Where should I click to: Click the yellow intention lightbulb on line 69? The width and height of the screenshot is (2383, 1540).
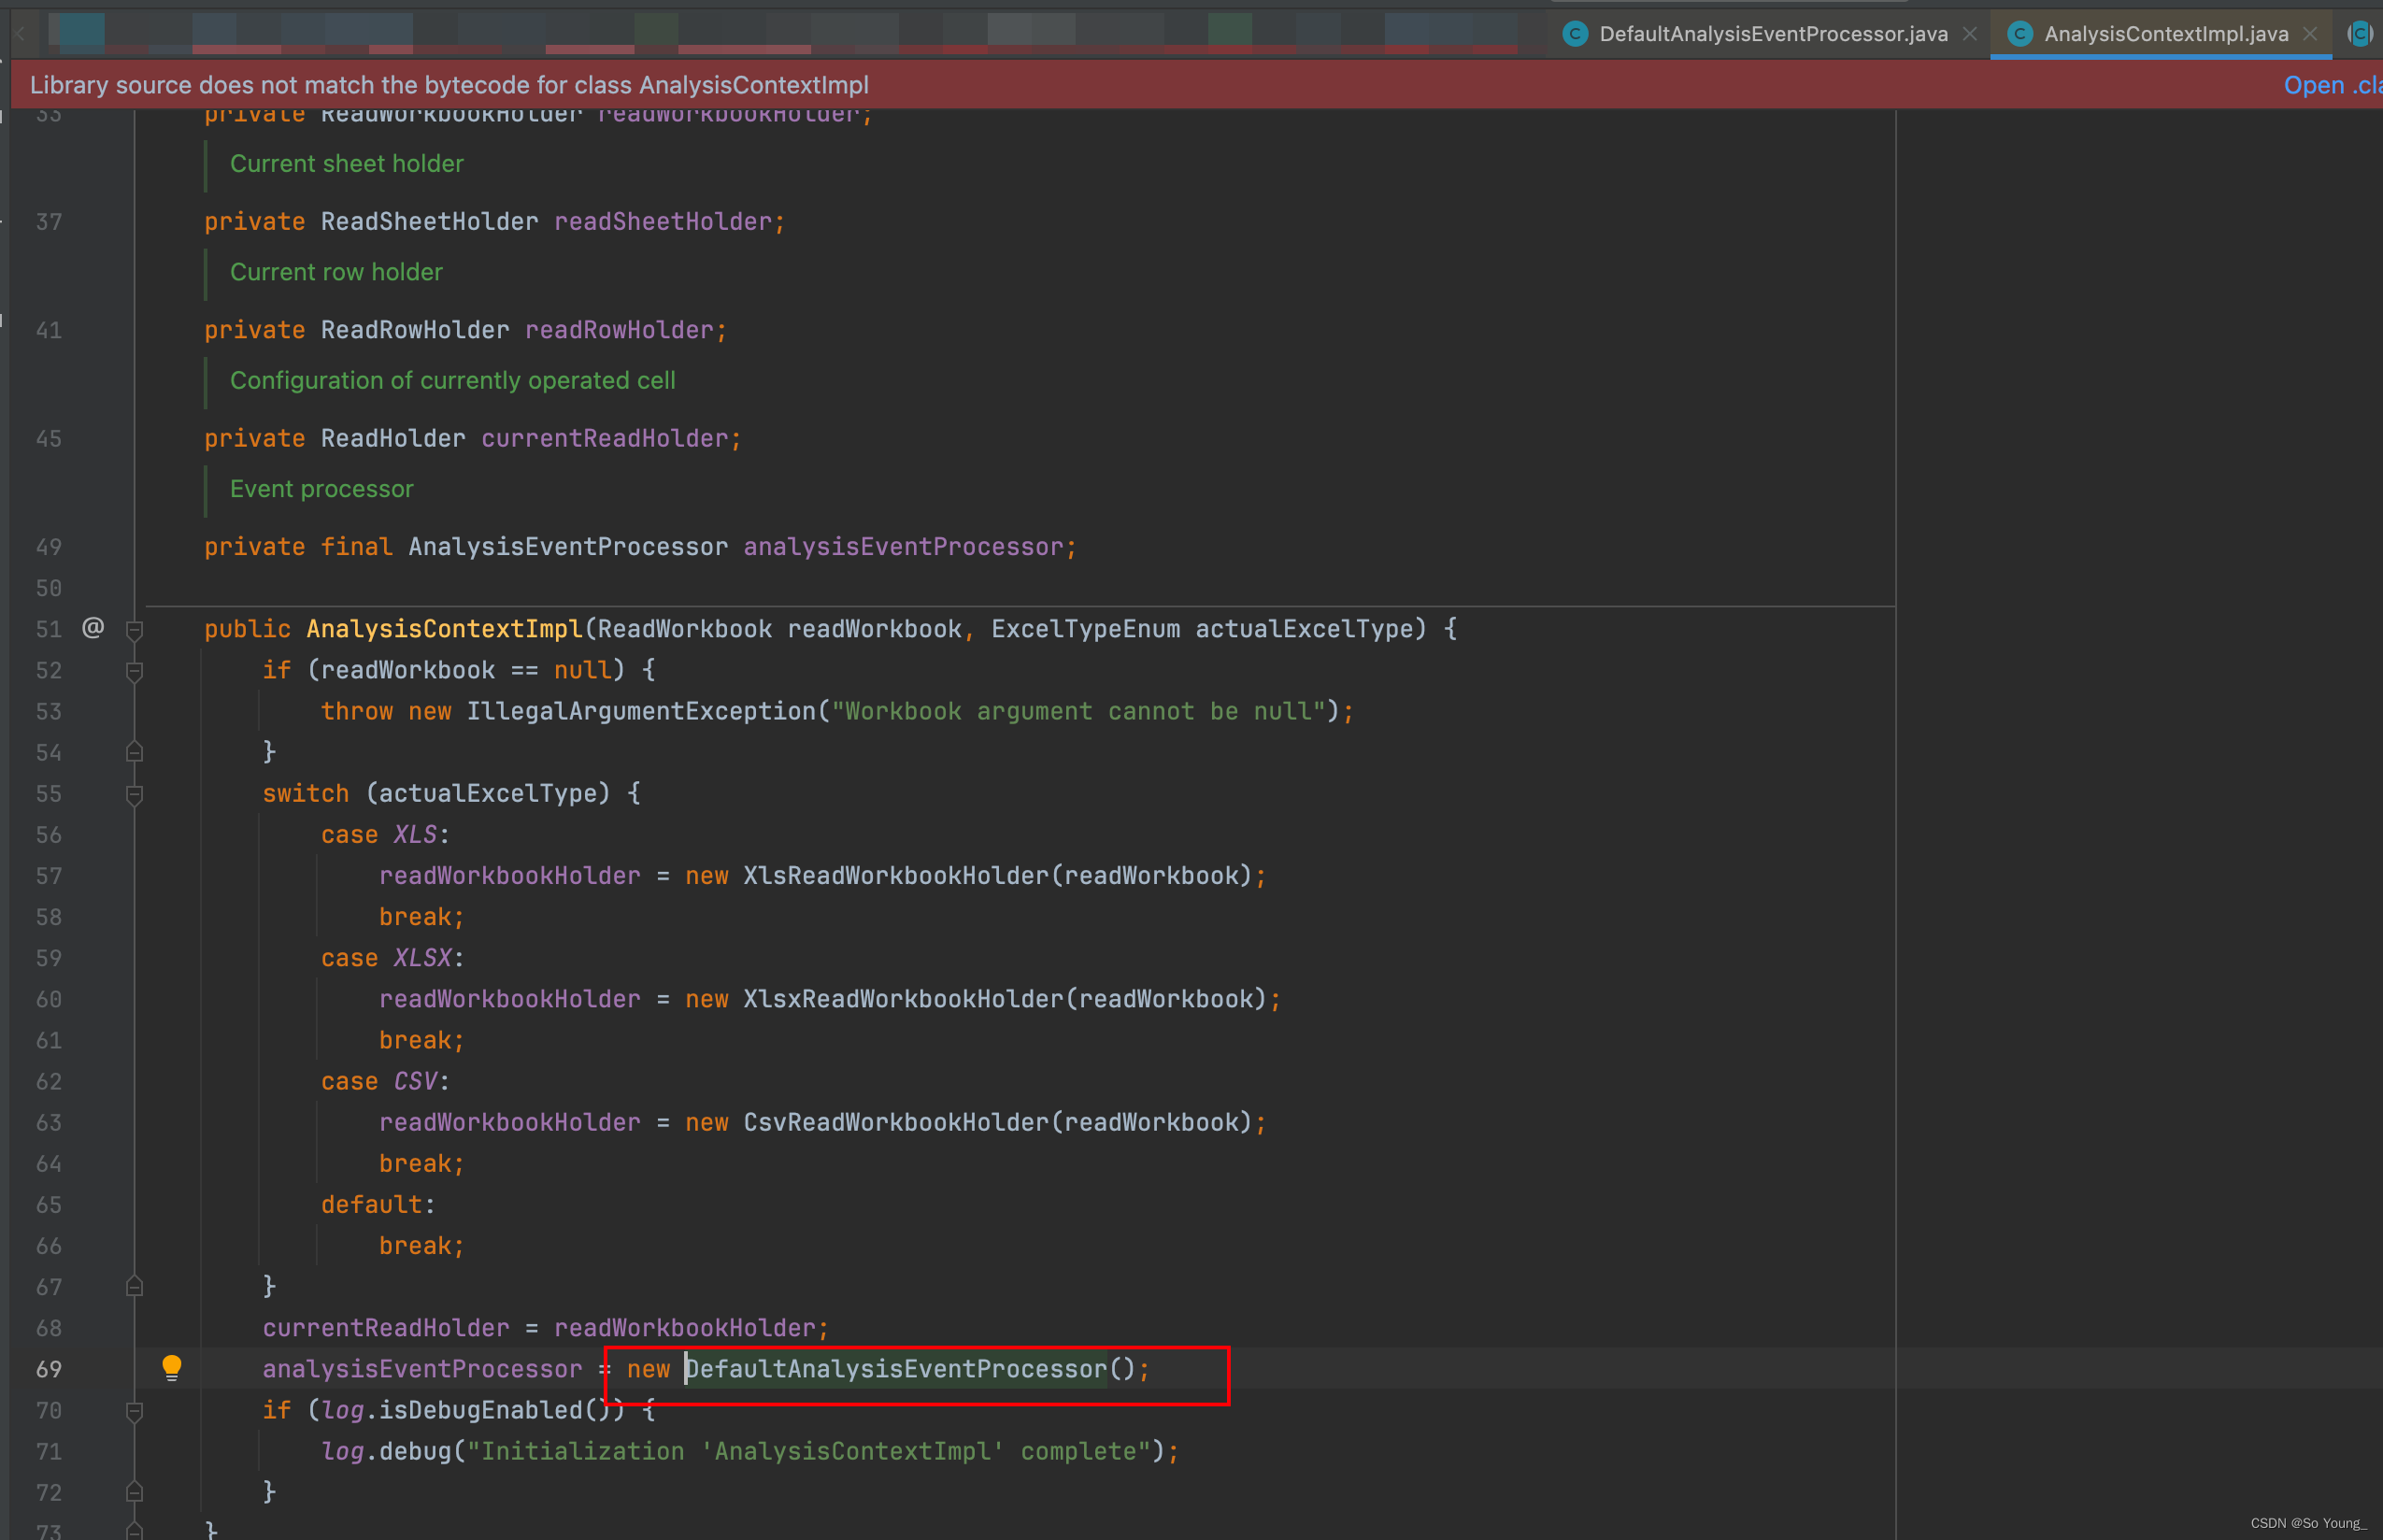point(172,1367)
